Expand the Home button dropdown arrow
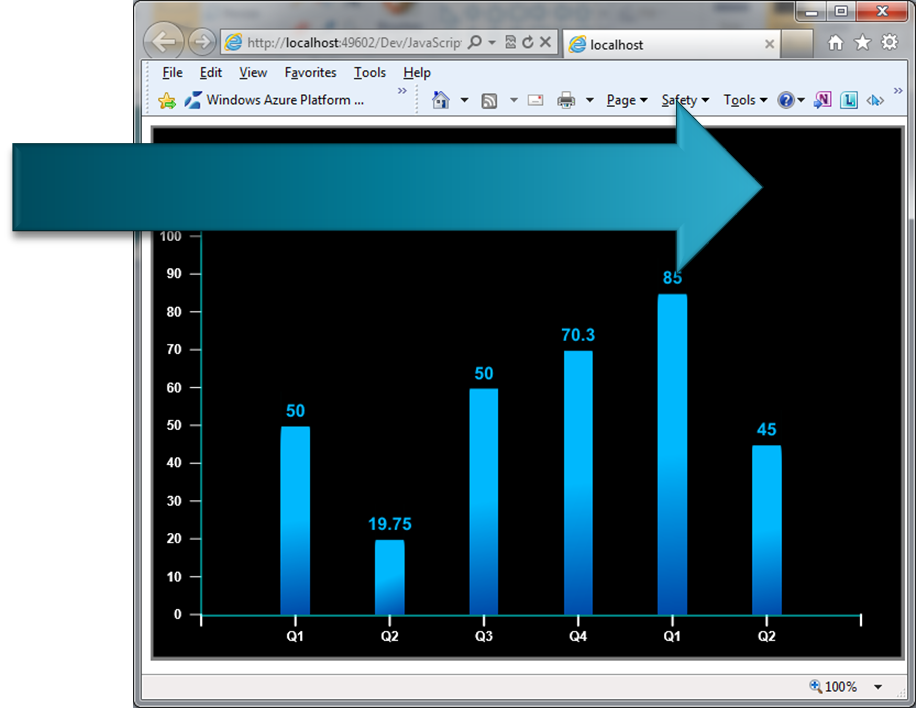Screen dimensions: 916x708 (464, 100)
